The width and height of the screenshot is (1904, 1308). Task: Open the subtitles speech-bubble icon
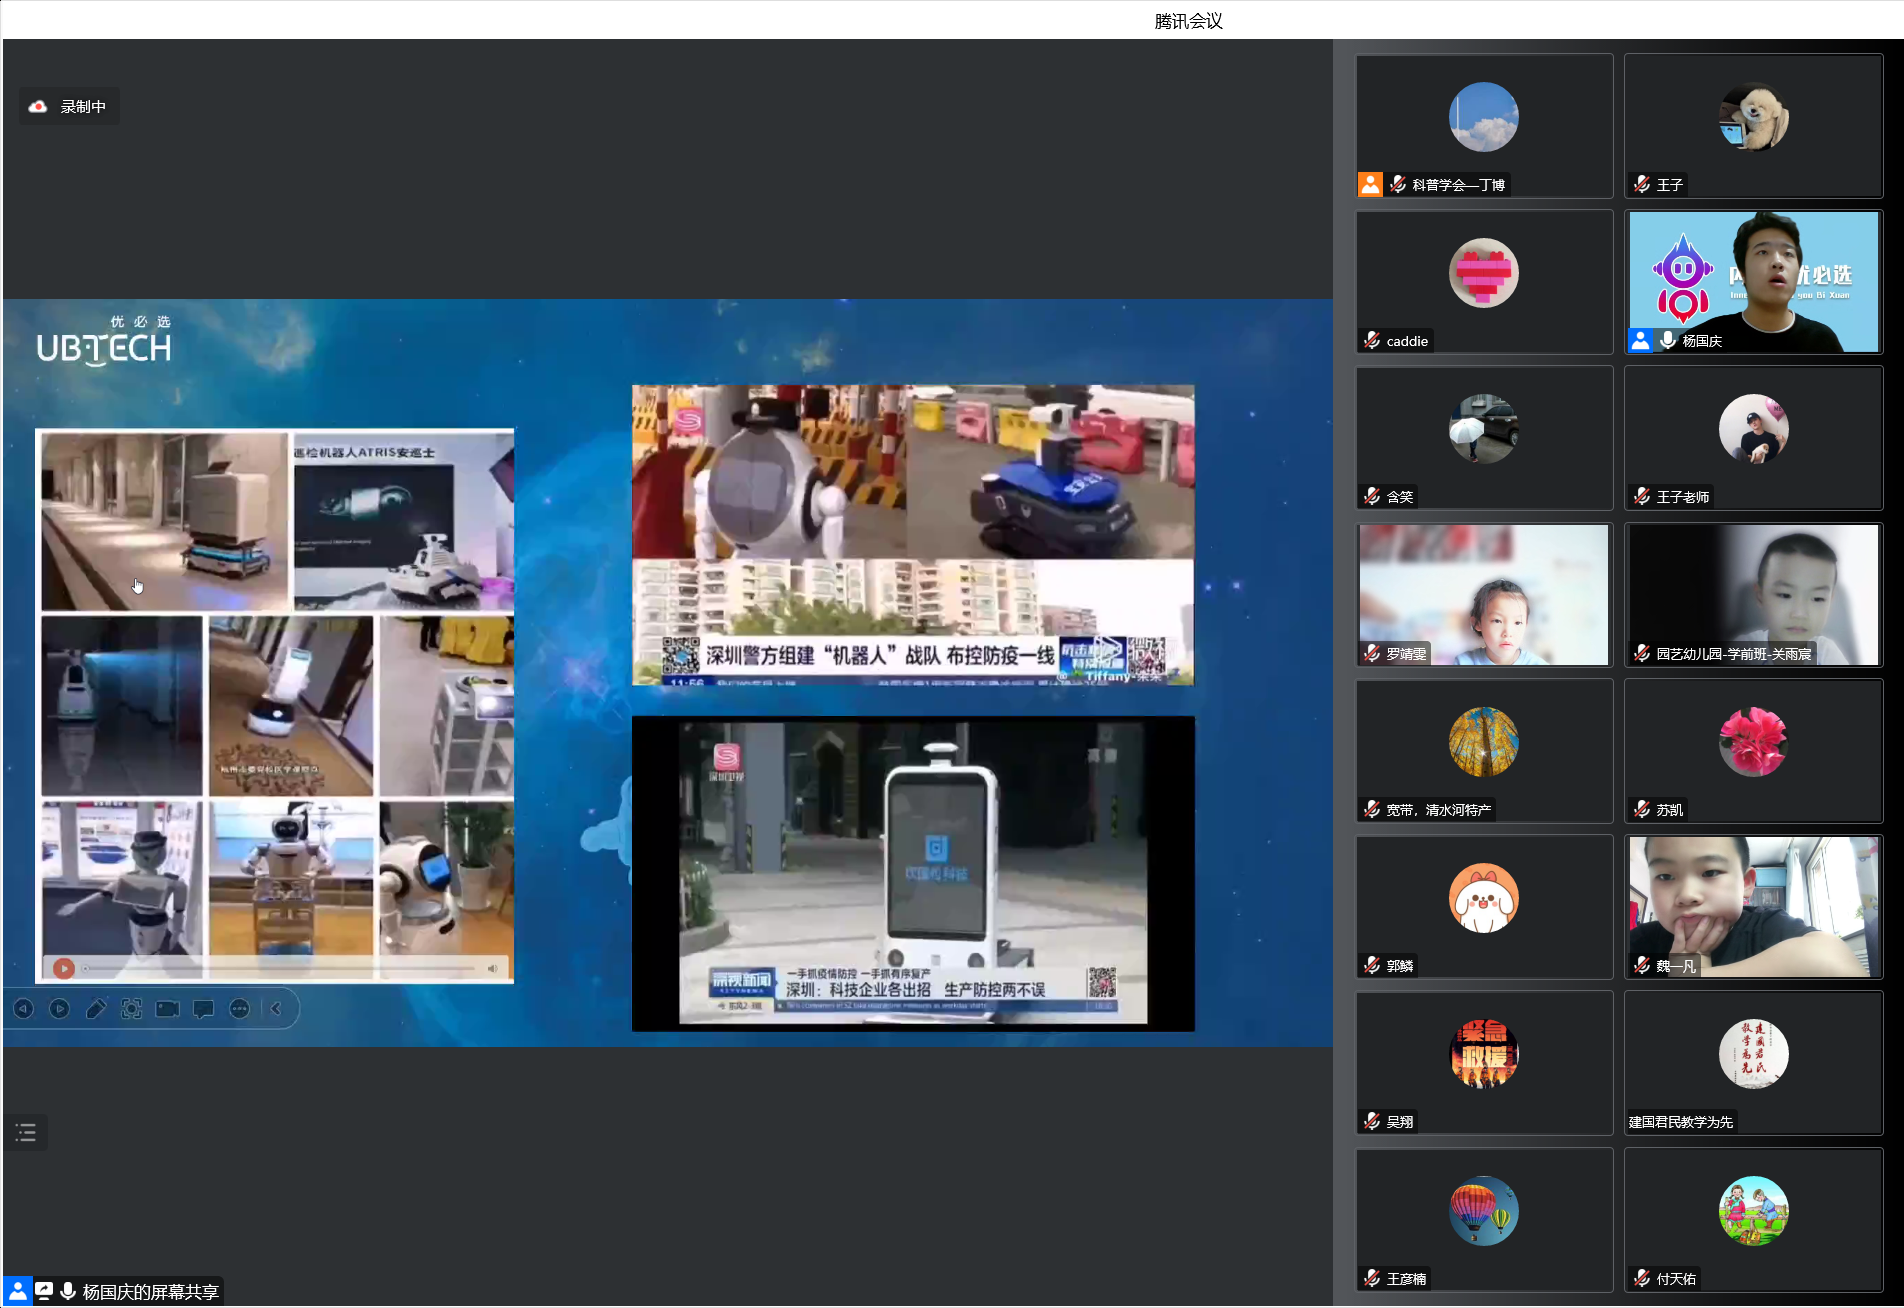pyautogui.click(x=204, y=1009)
